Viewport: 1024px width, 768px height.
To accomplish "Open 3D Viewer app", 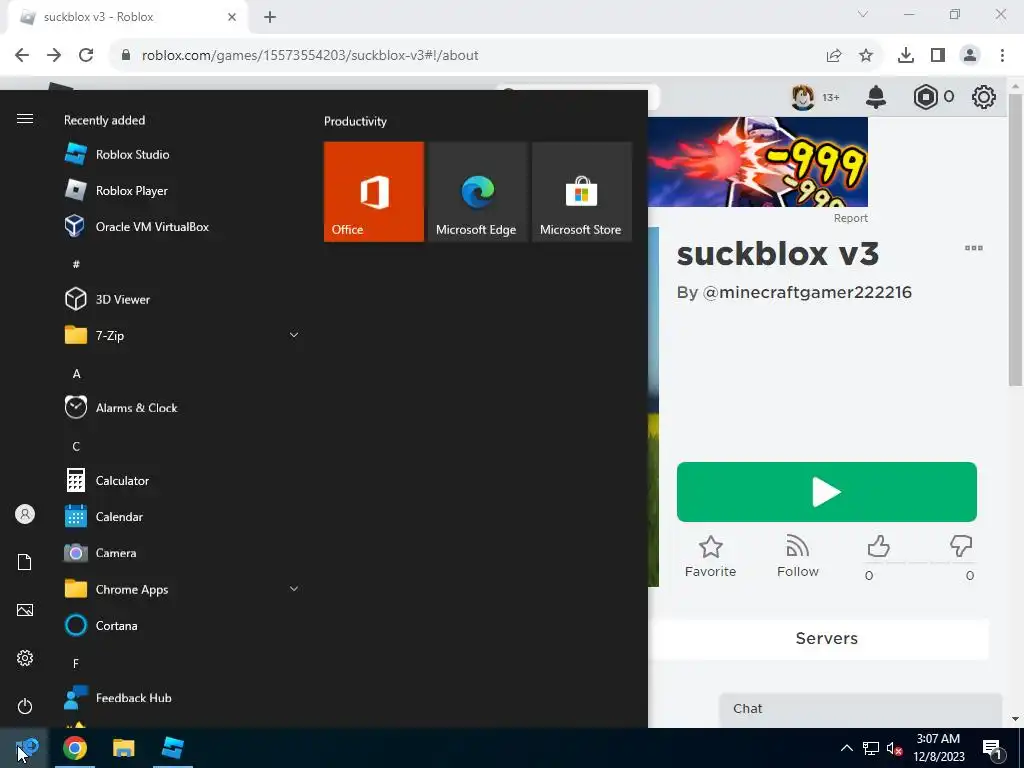I will point(108,299).
